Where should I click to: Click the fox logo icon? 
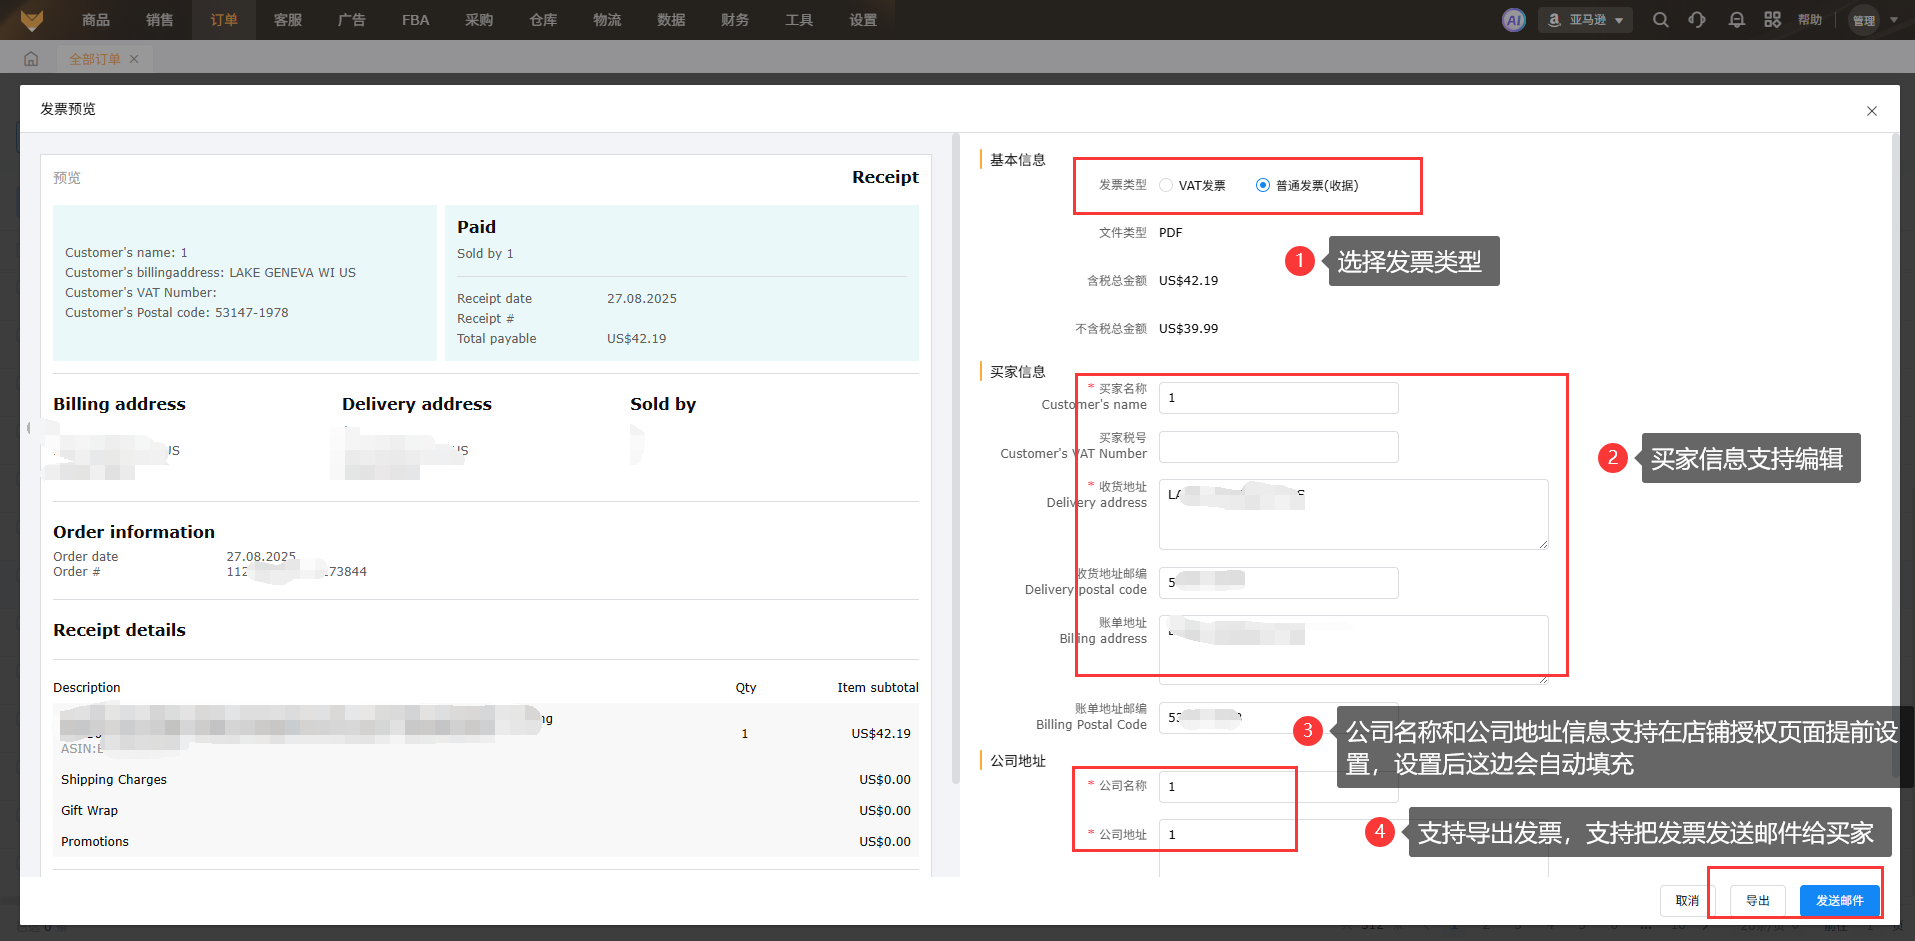coord(32,20)
